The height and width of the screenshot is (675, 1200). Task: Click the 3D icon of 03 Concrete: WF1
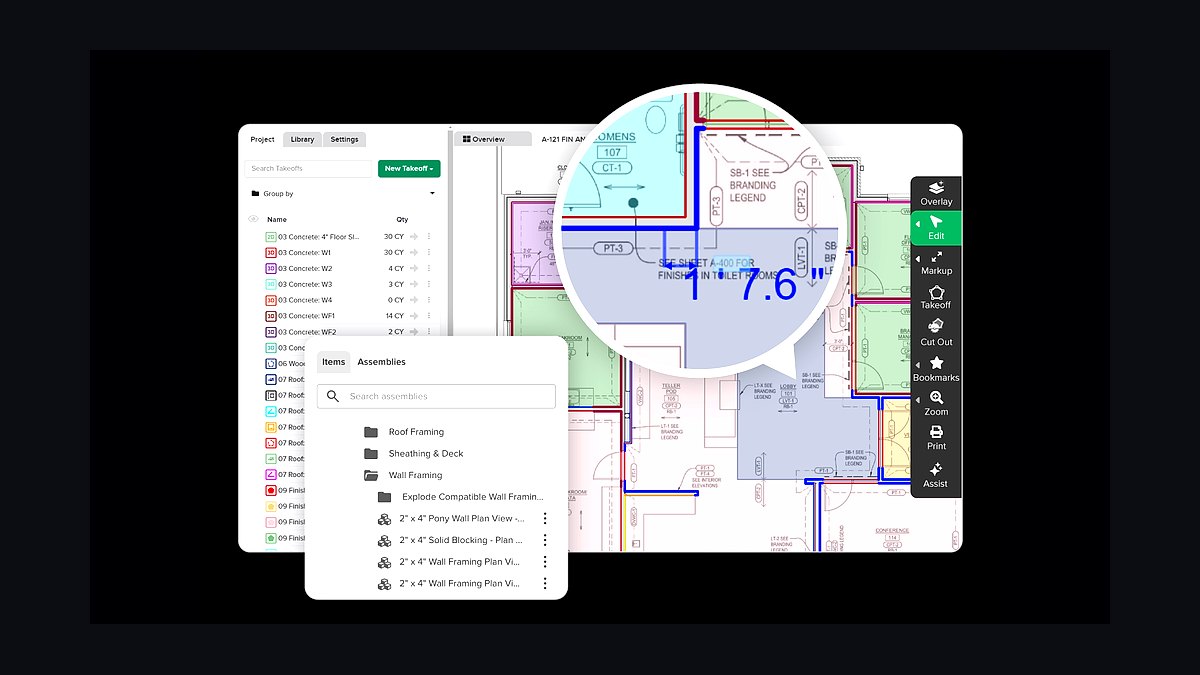click(270, 316)
